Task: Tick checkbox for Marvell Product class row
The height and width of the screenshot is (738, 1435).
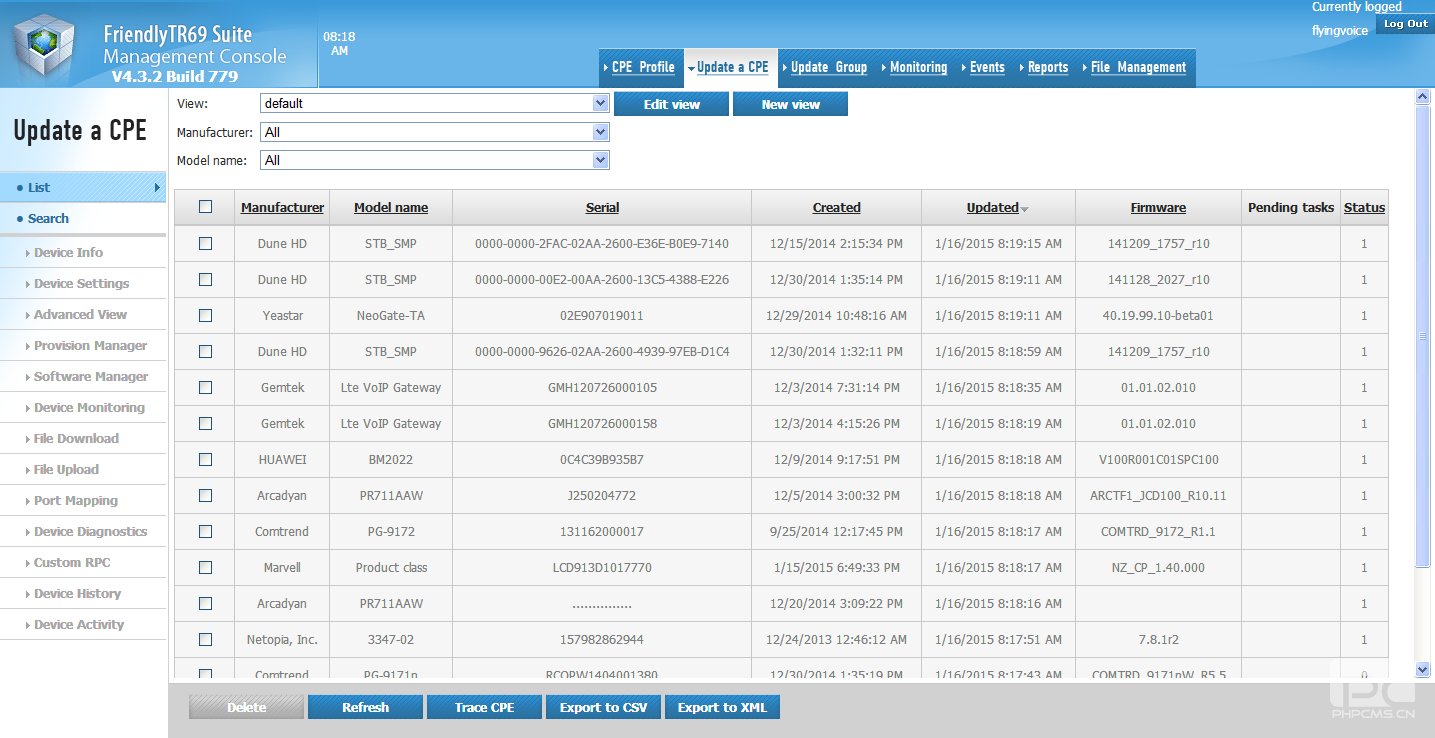Action: [x=206, y=567]
